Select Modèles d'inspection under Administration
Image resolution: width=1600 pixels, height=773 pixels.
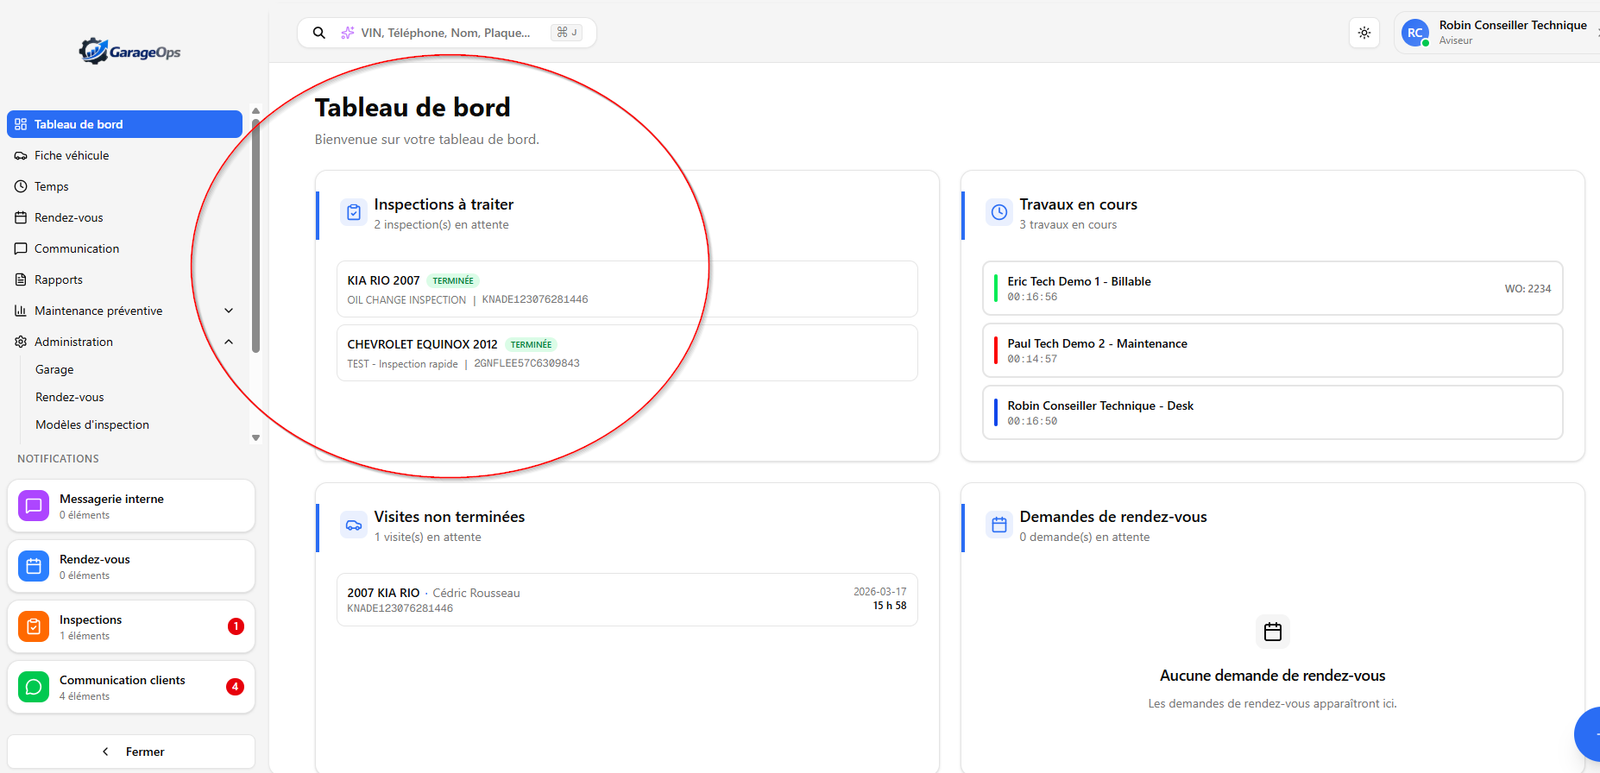pos(92,425)
